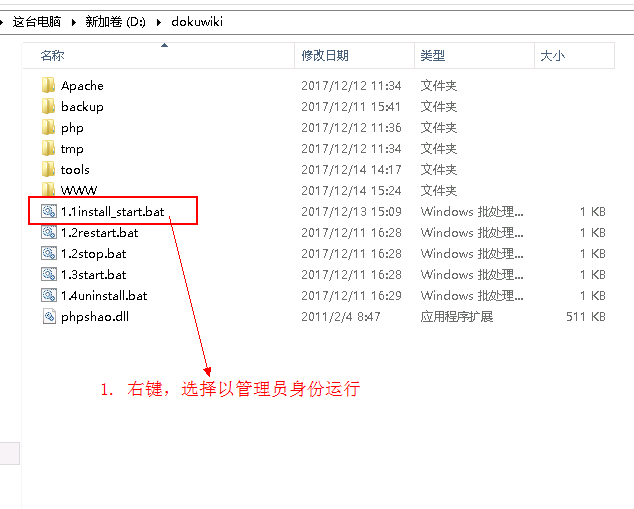Click the 511 KB size cell
This screenshot has width=634, height=509.
(586, 317)
